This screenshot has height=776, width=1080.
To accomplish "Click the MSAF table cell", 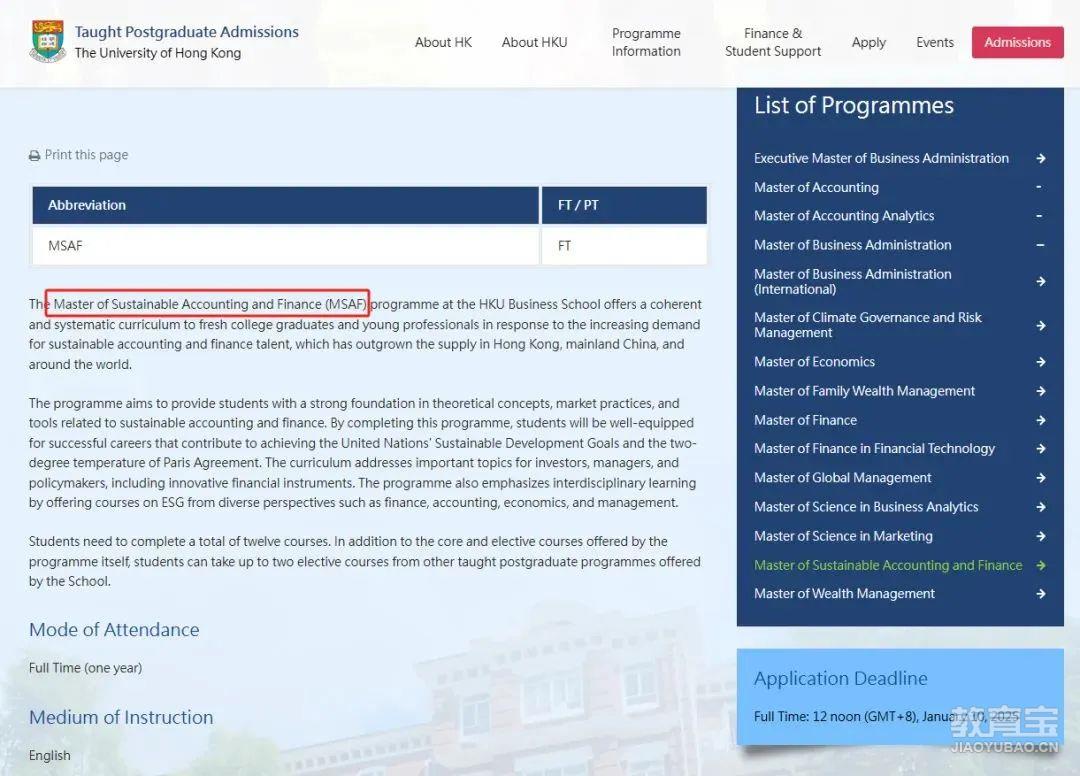I will (285, 246).
